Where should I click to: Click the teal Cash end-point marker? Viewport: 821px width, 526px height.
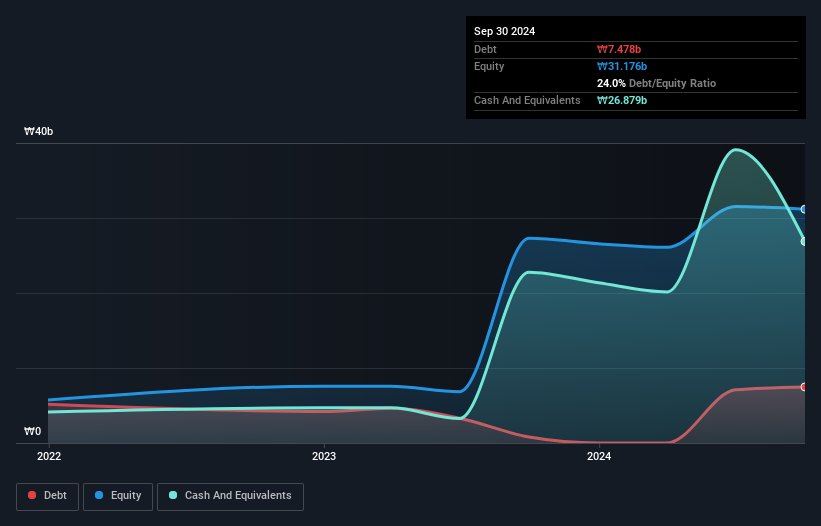point(804,241)
